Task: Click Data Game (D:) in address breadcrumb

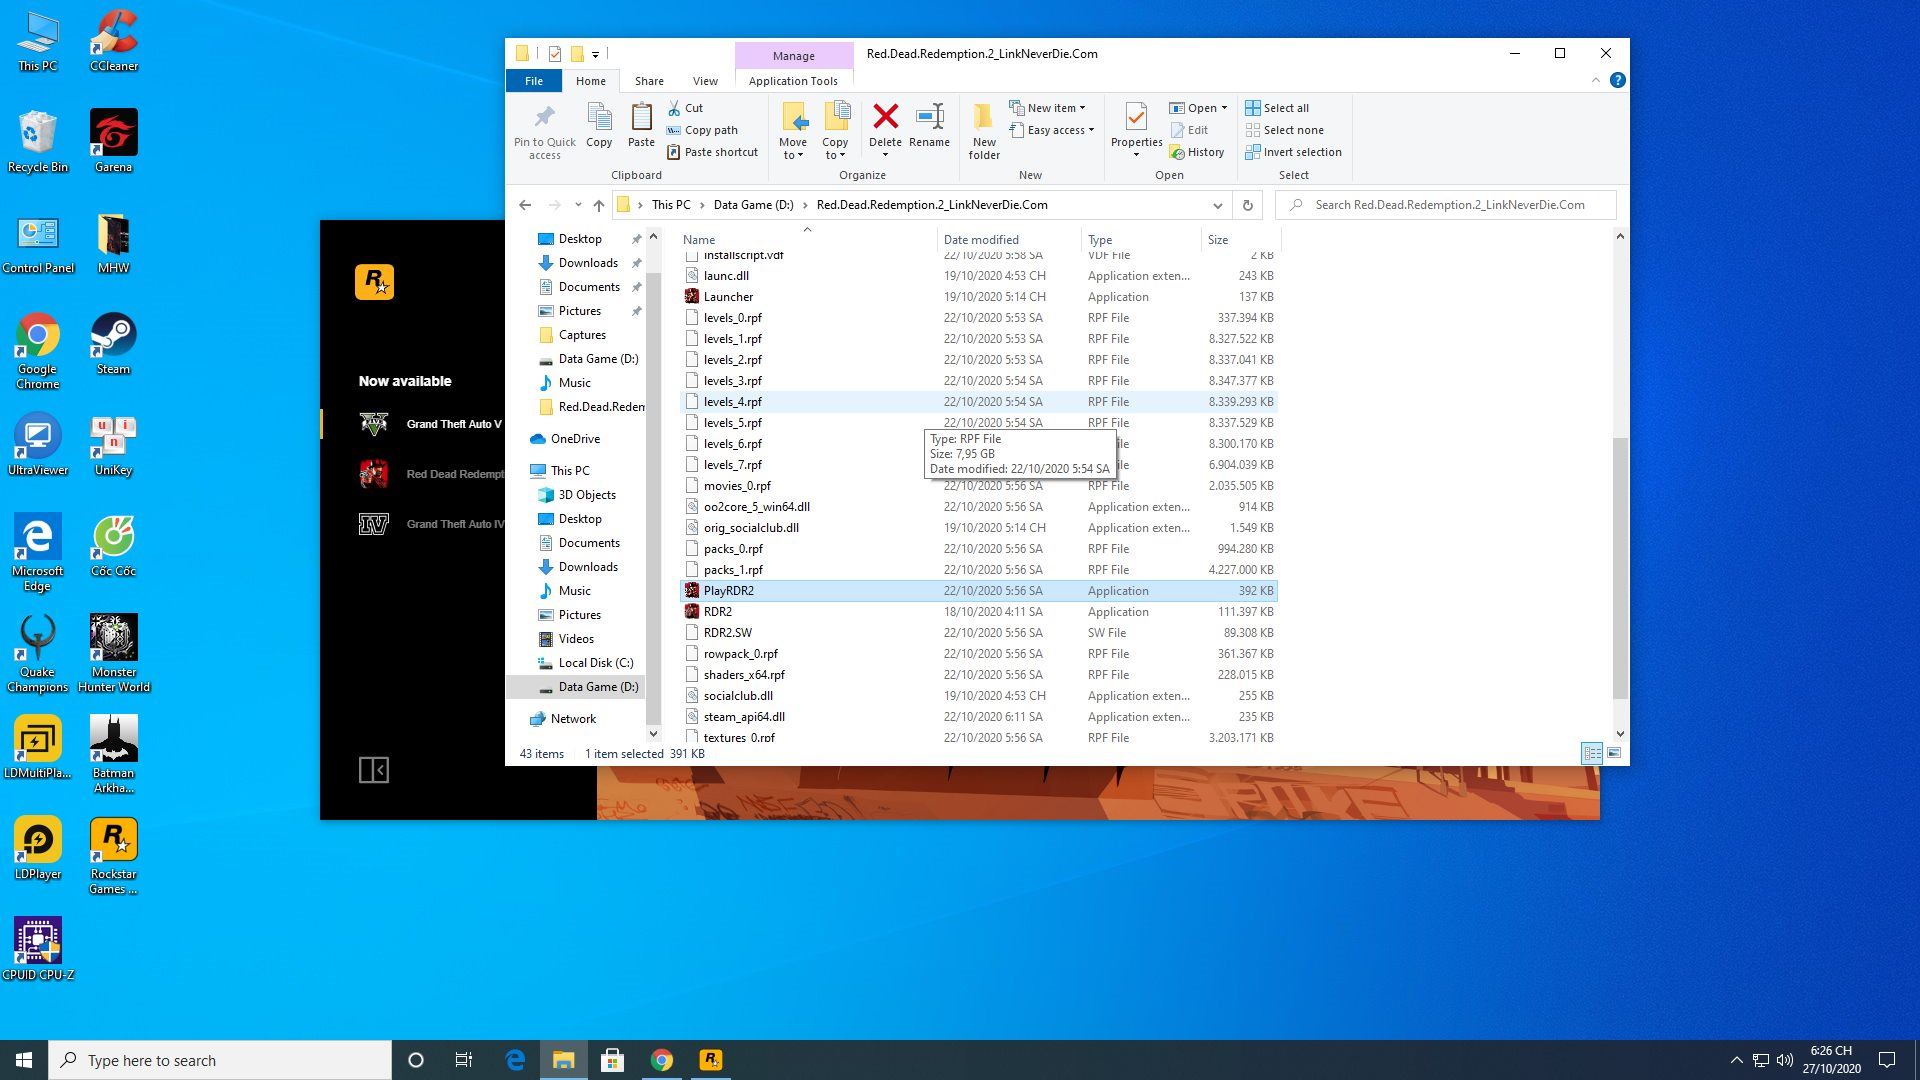Action: tap(753, 205)
